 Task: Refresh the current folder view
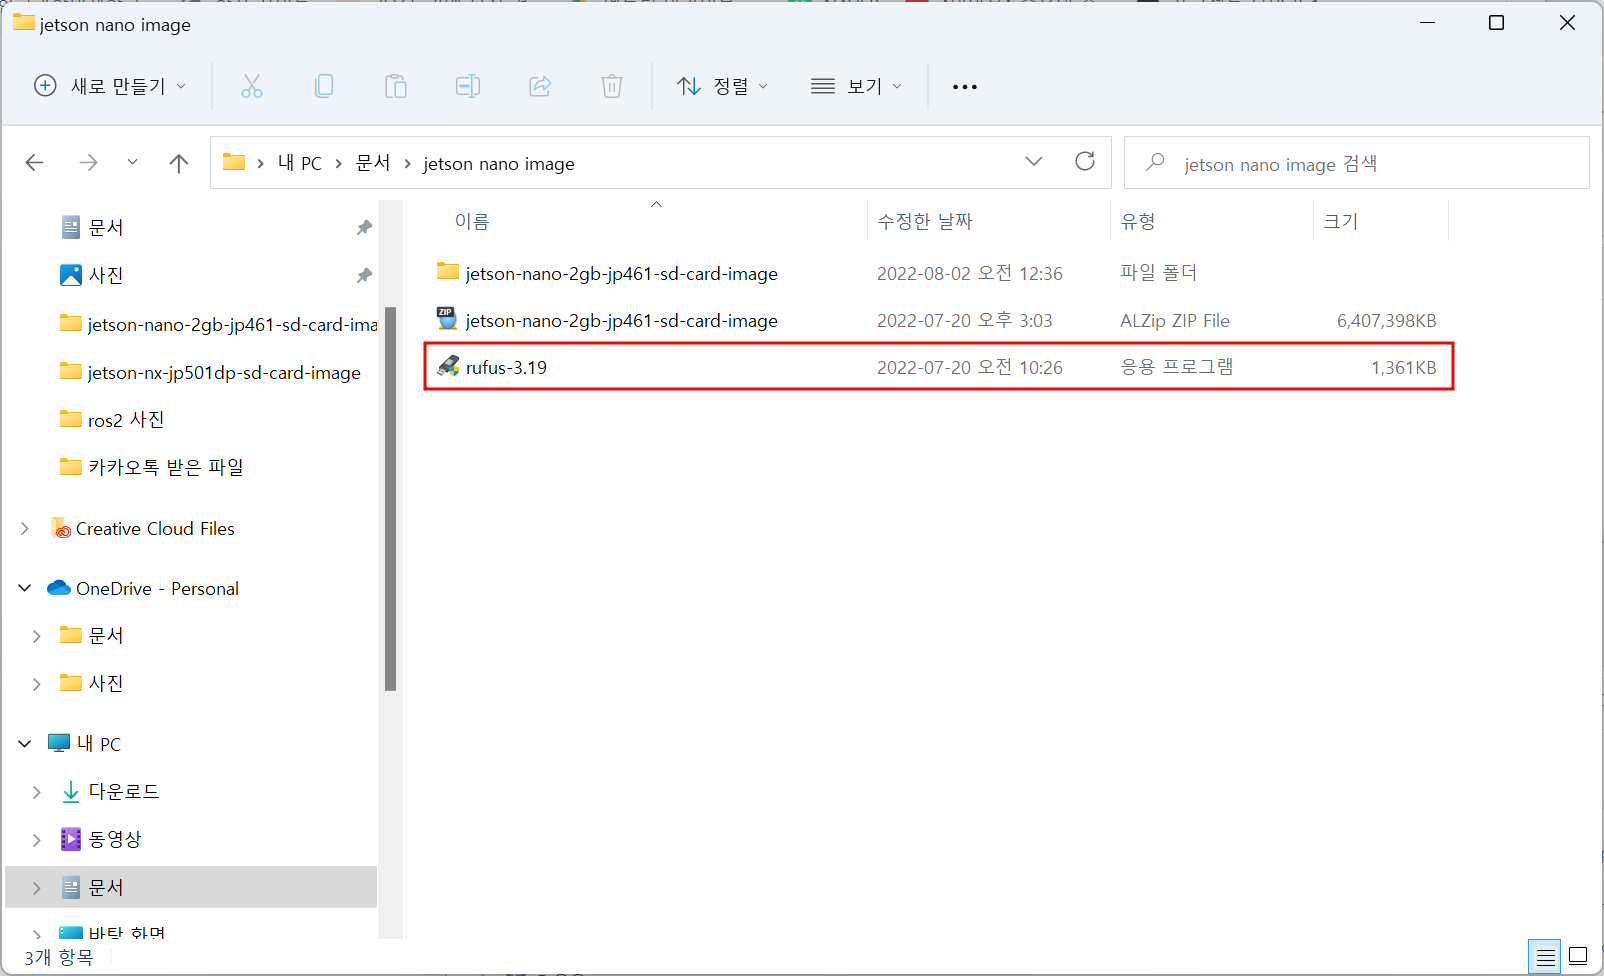pos(1085,161)
